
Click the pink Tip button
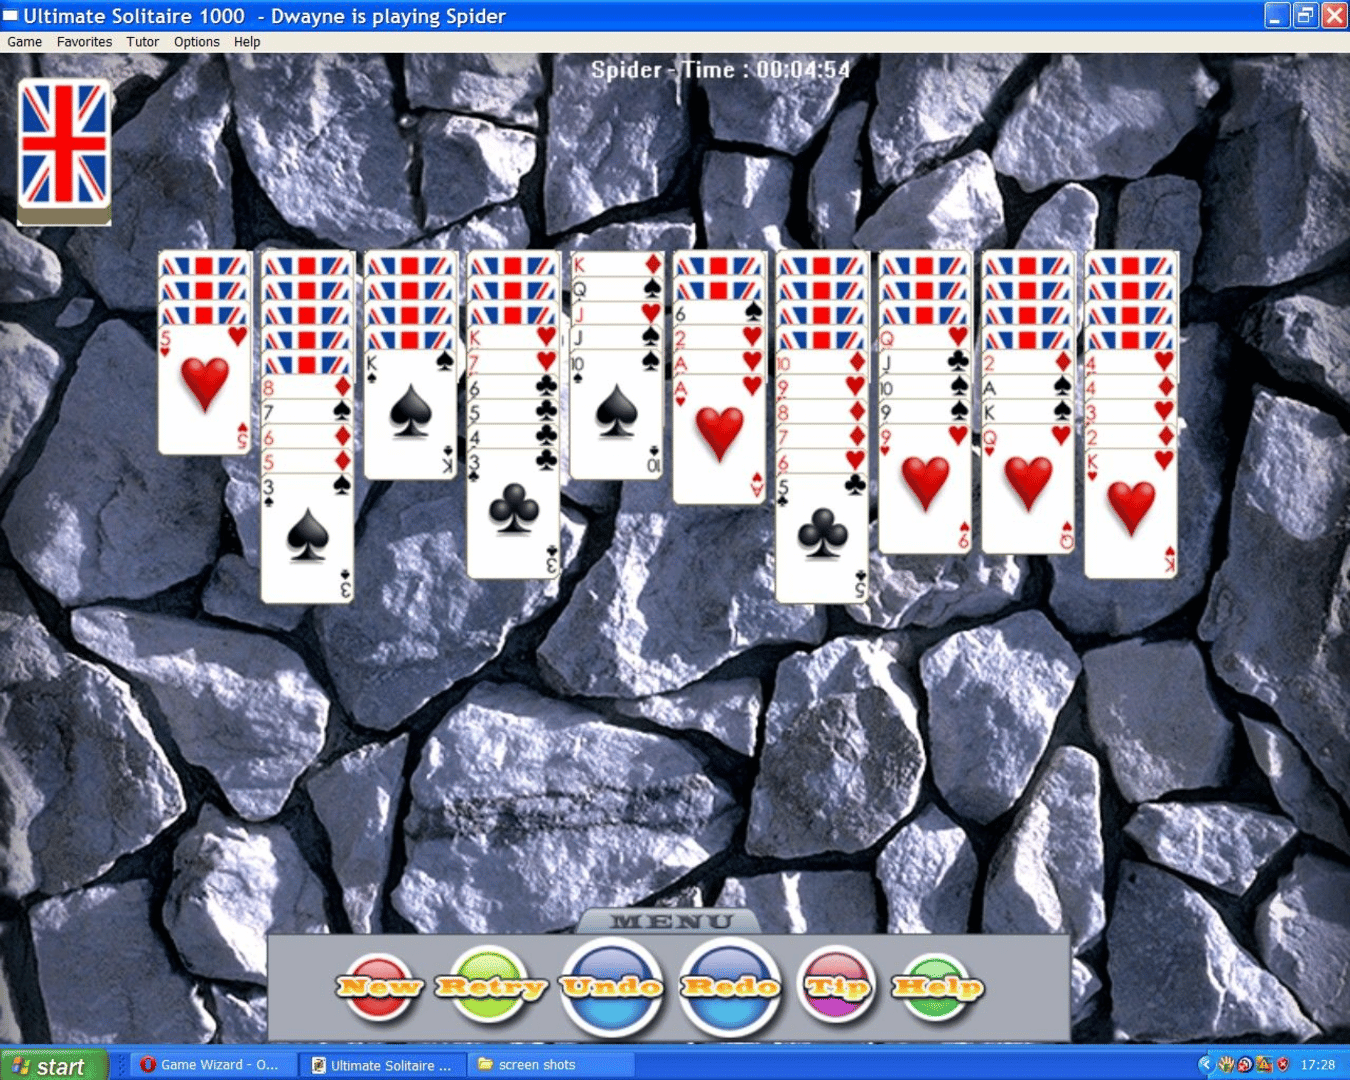[x=838, y=987]
